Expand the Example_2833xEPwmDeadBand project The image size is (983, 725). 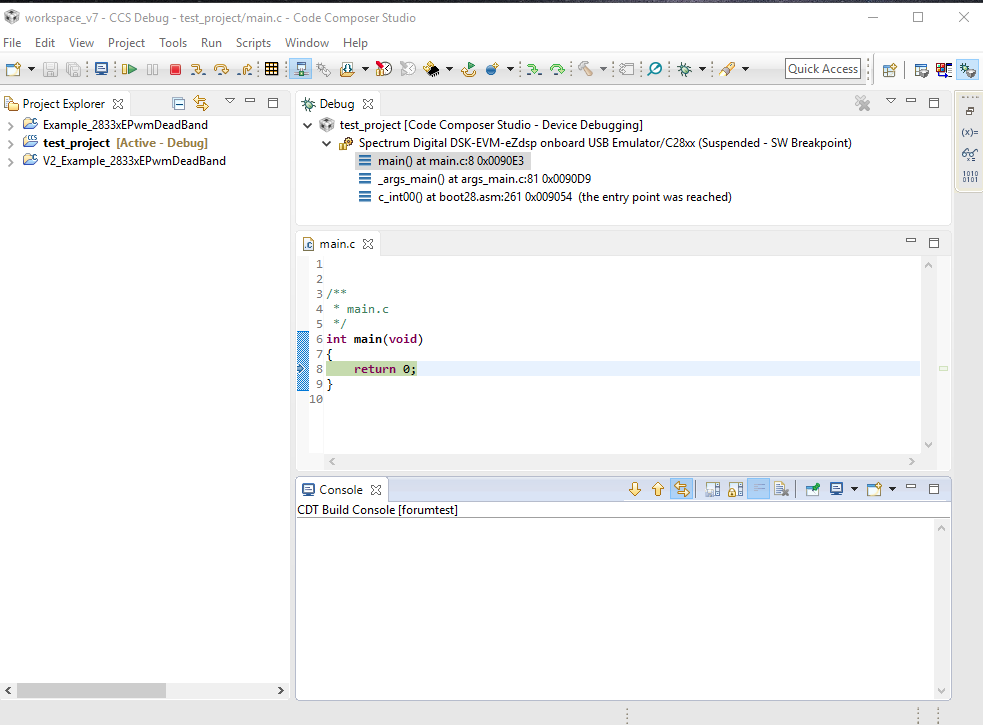pos(10,125)
